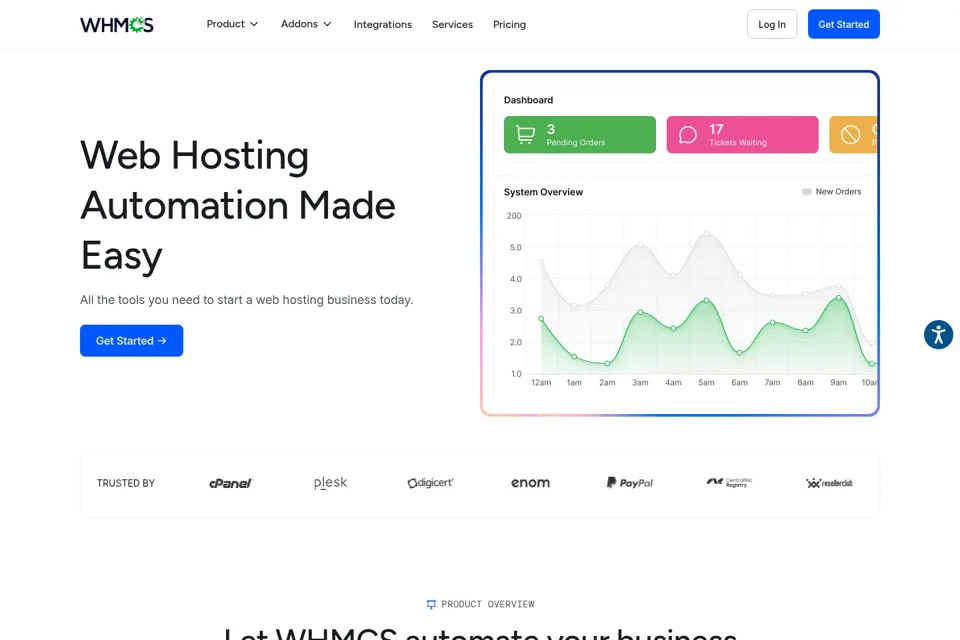Click the "5am" chart axis label
This screenshot has height=640, width=960.
click(x=706, y=383)
